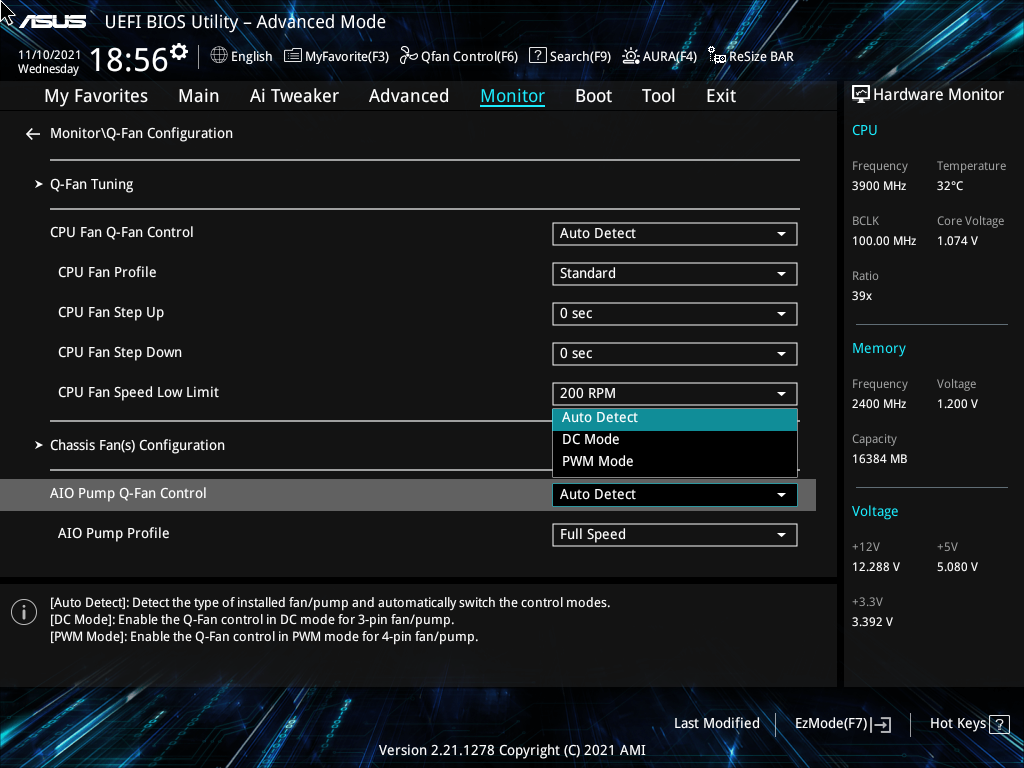1024x768 pixels.
Task: Open AIO Pump Profile Full Speed dropdown
Action: tap(675, 535)
